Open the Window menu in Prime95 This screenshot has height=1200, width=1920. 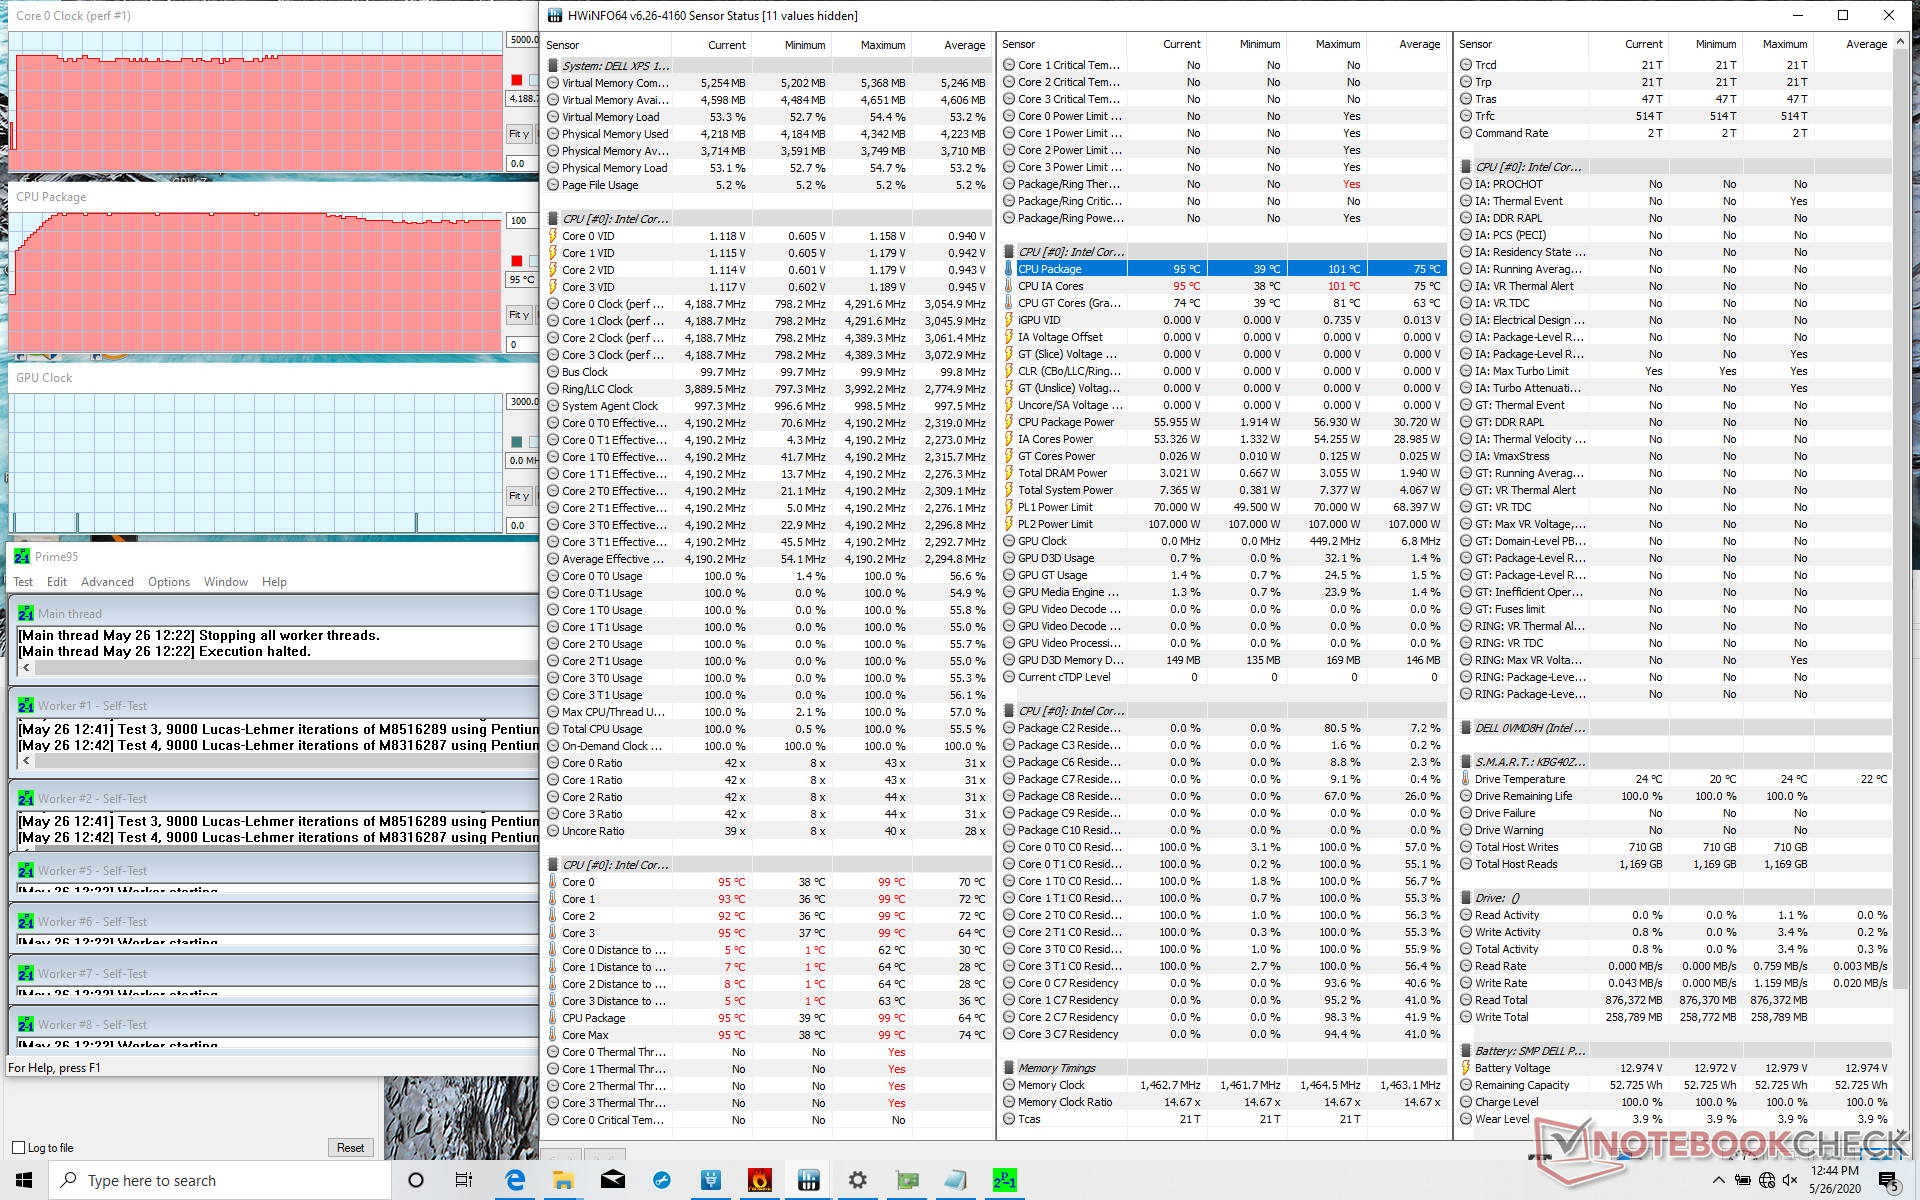click(x=226, y=581)
